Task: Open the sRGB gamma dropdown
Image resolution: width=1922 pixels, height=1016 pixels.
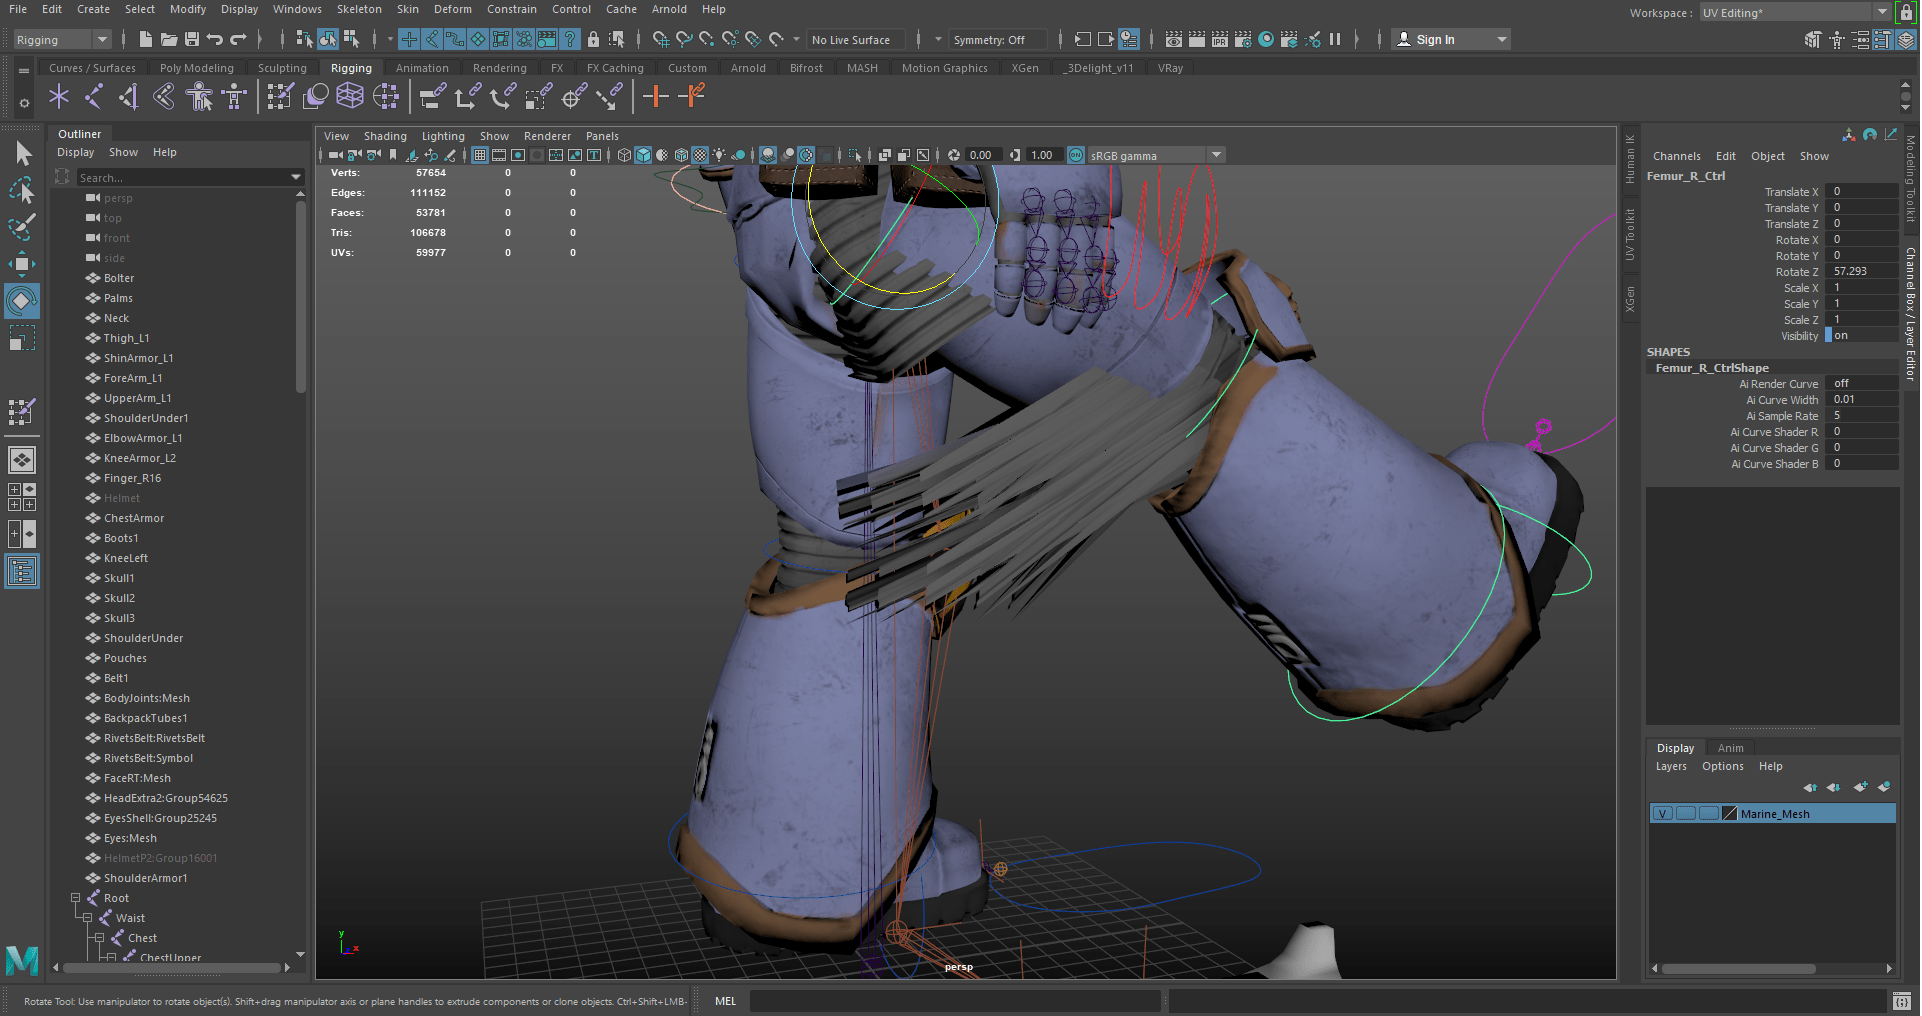Action: 1216,155
